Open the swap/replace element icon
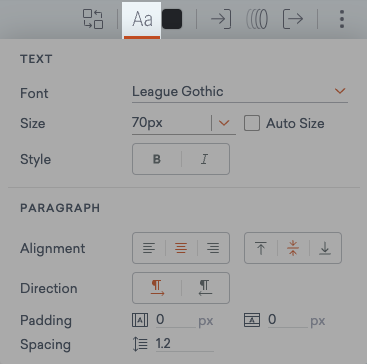The height and width of the screenshot is (364, 367). [93, 19]
